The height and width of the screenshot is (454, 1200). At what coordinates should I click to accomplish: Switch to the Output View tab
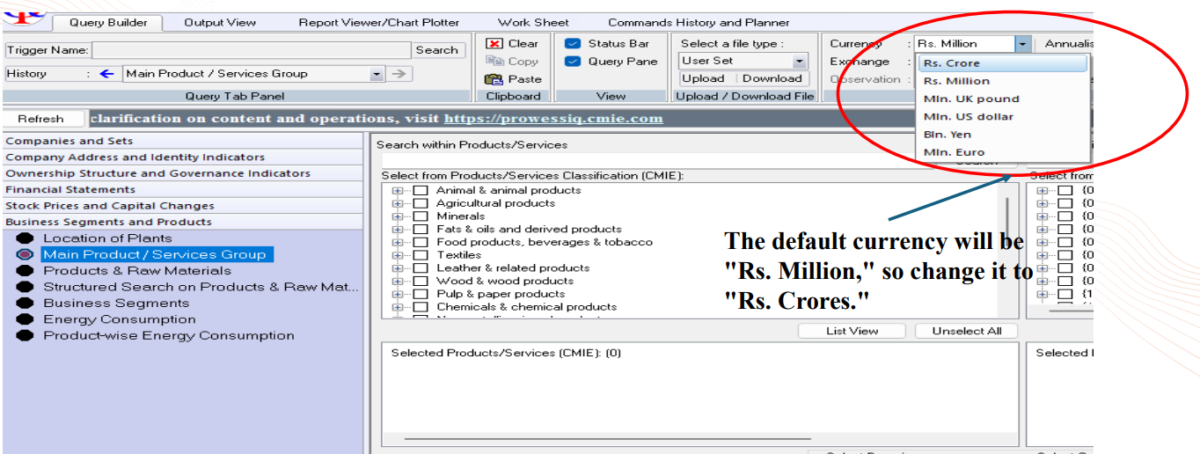pos(219,22)
